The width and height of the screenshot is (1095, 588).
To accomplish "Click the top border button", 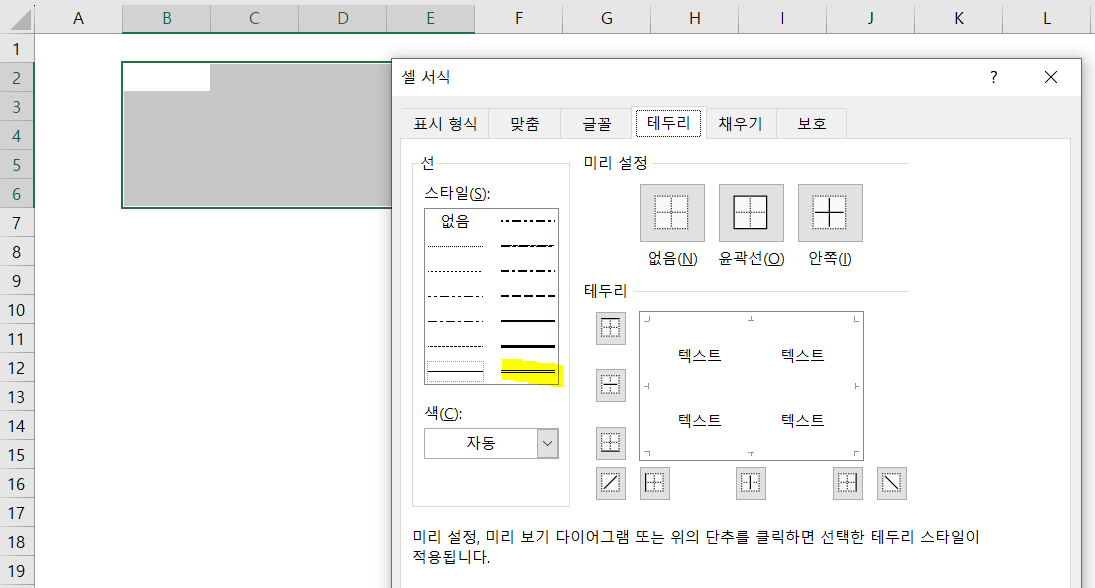I will [610, 328].
